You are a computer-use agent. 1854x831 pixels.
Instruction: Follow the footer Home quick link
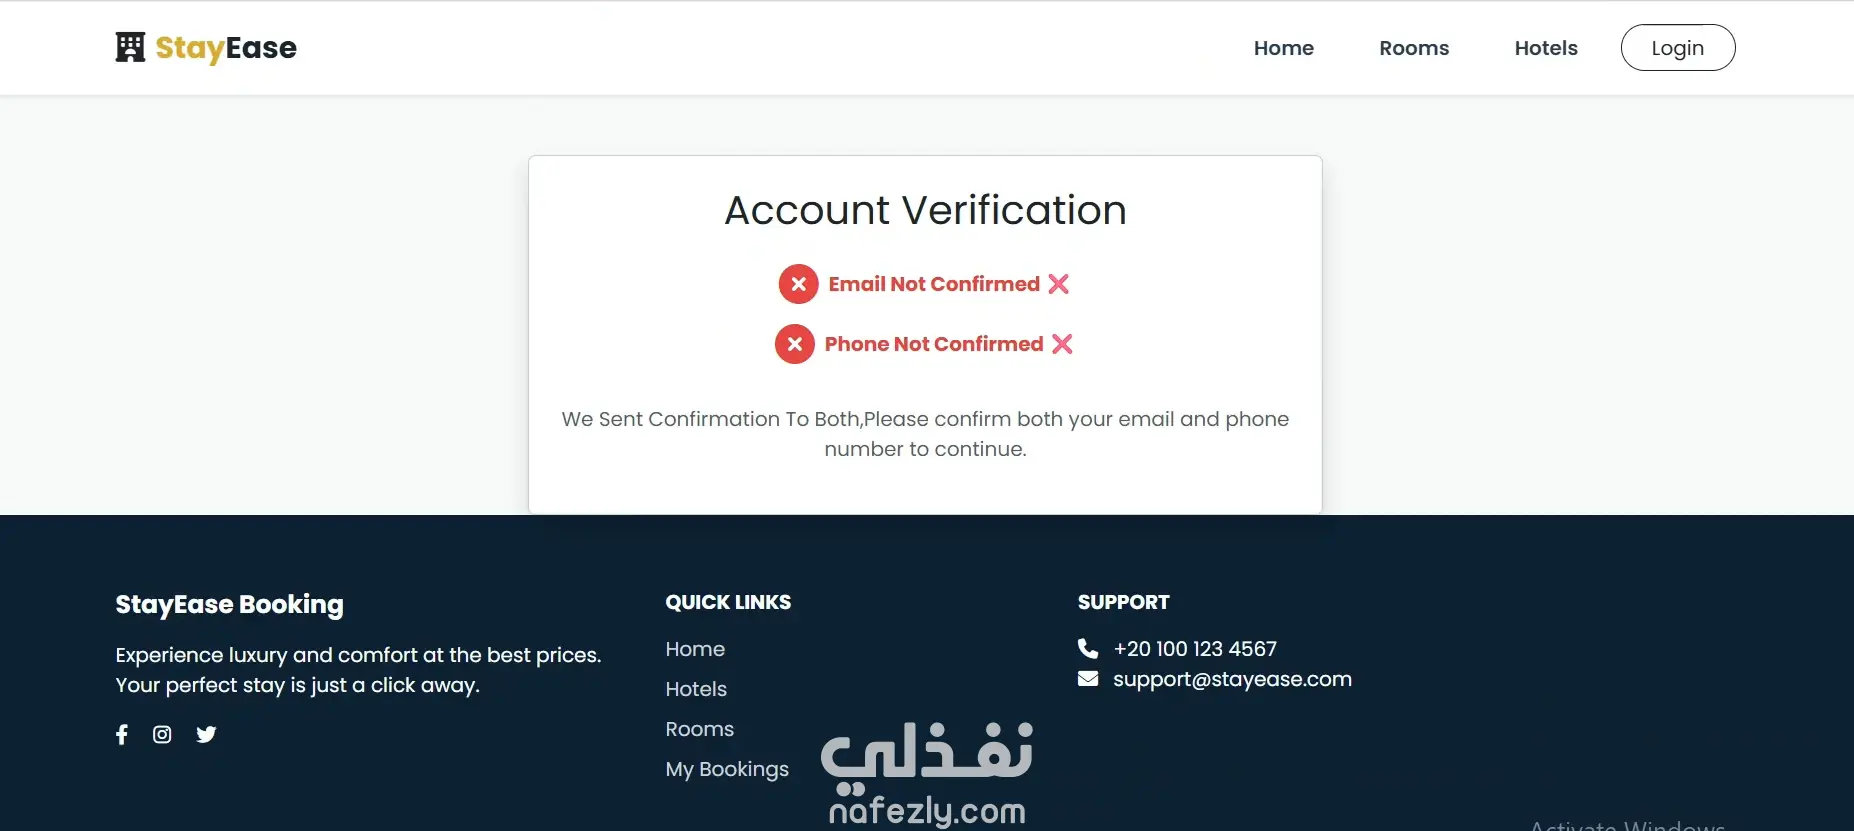pyautogui.click(x=695, y=649)
